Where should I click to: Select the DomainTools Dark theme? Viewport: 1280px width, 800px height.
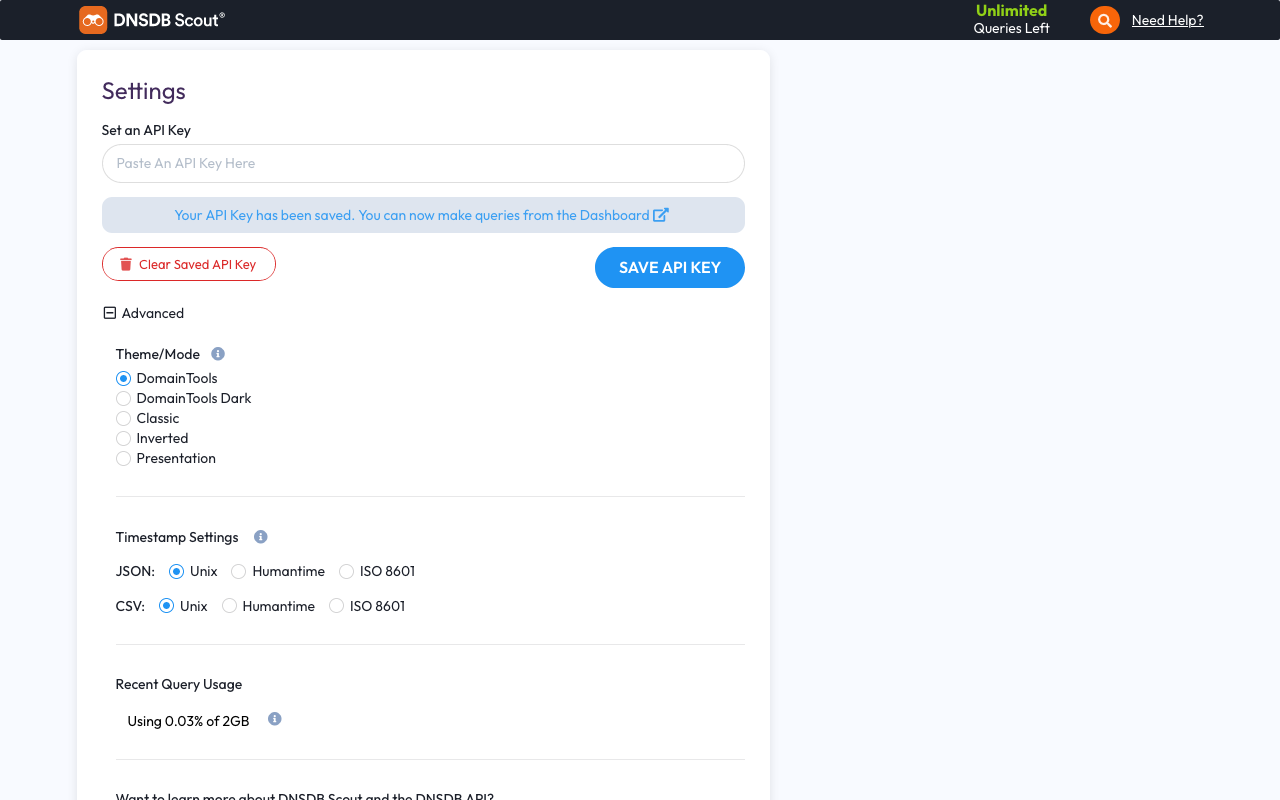tap(124, 398)
